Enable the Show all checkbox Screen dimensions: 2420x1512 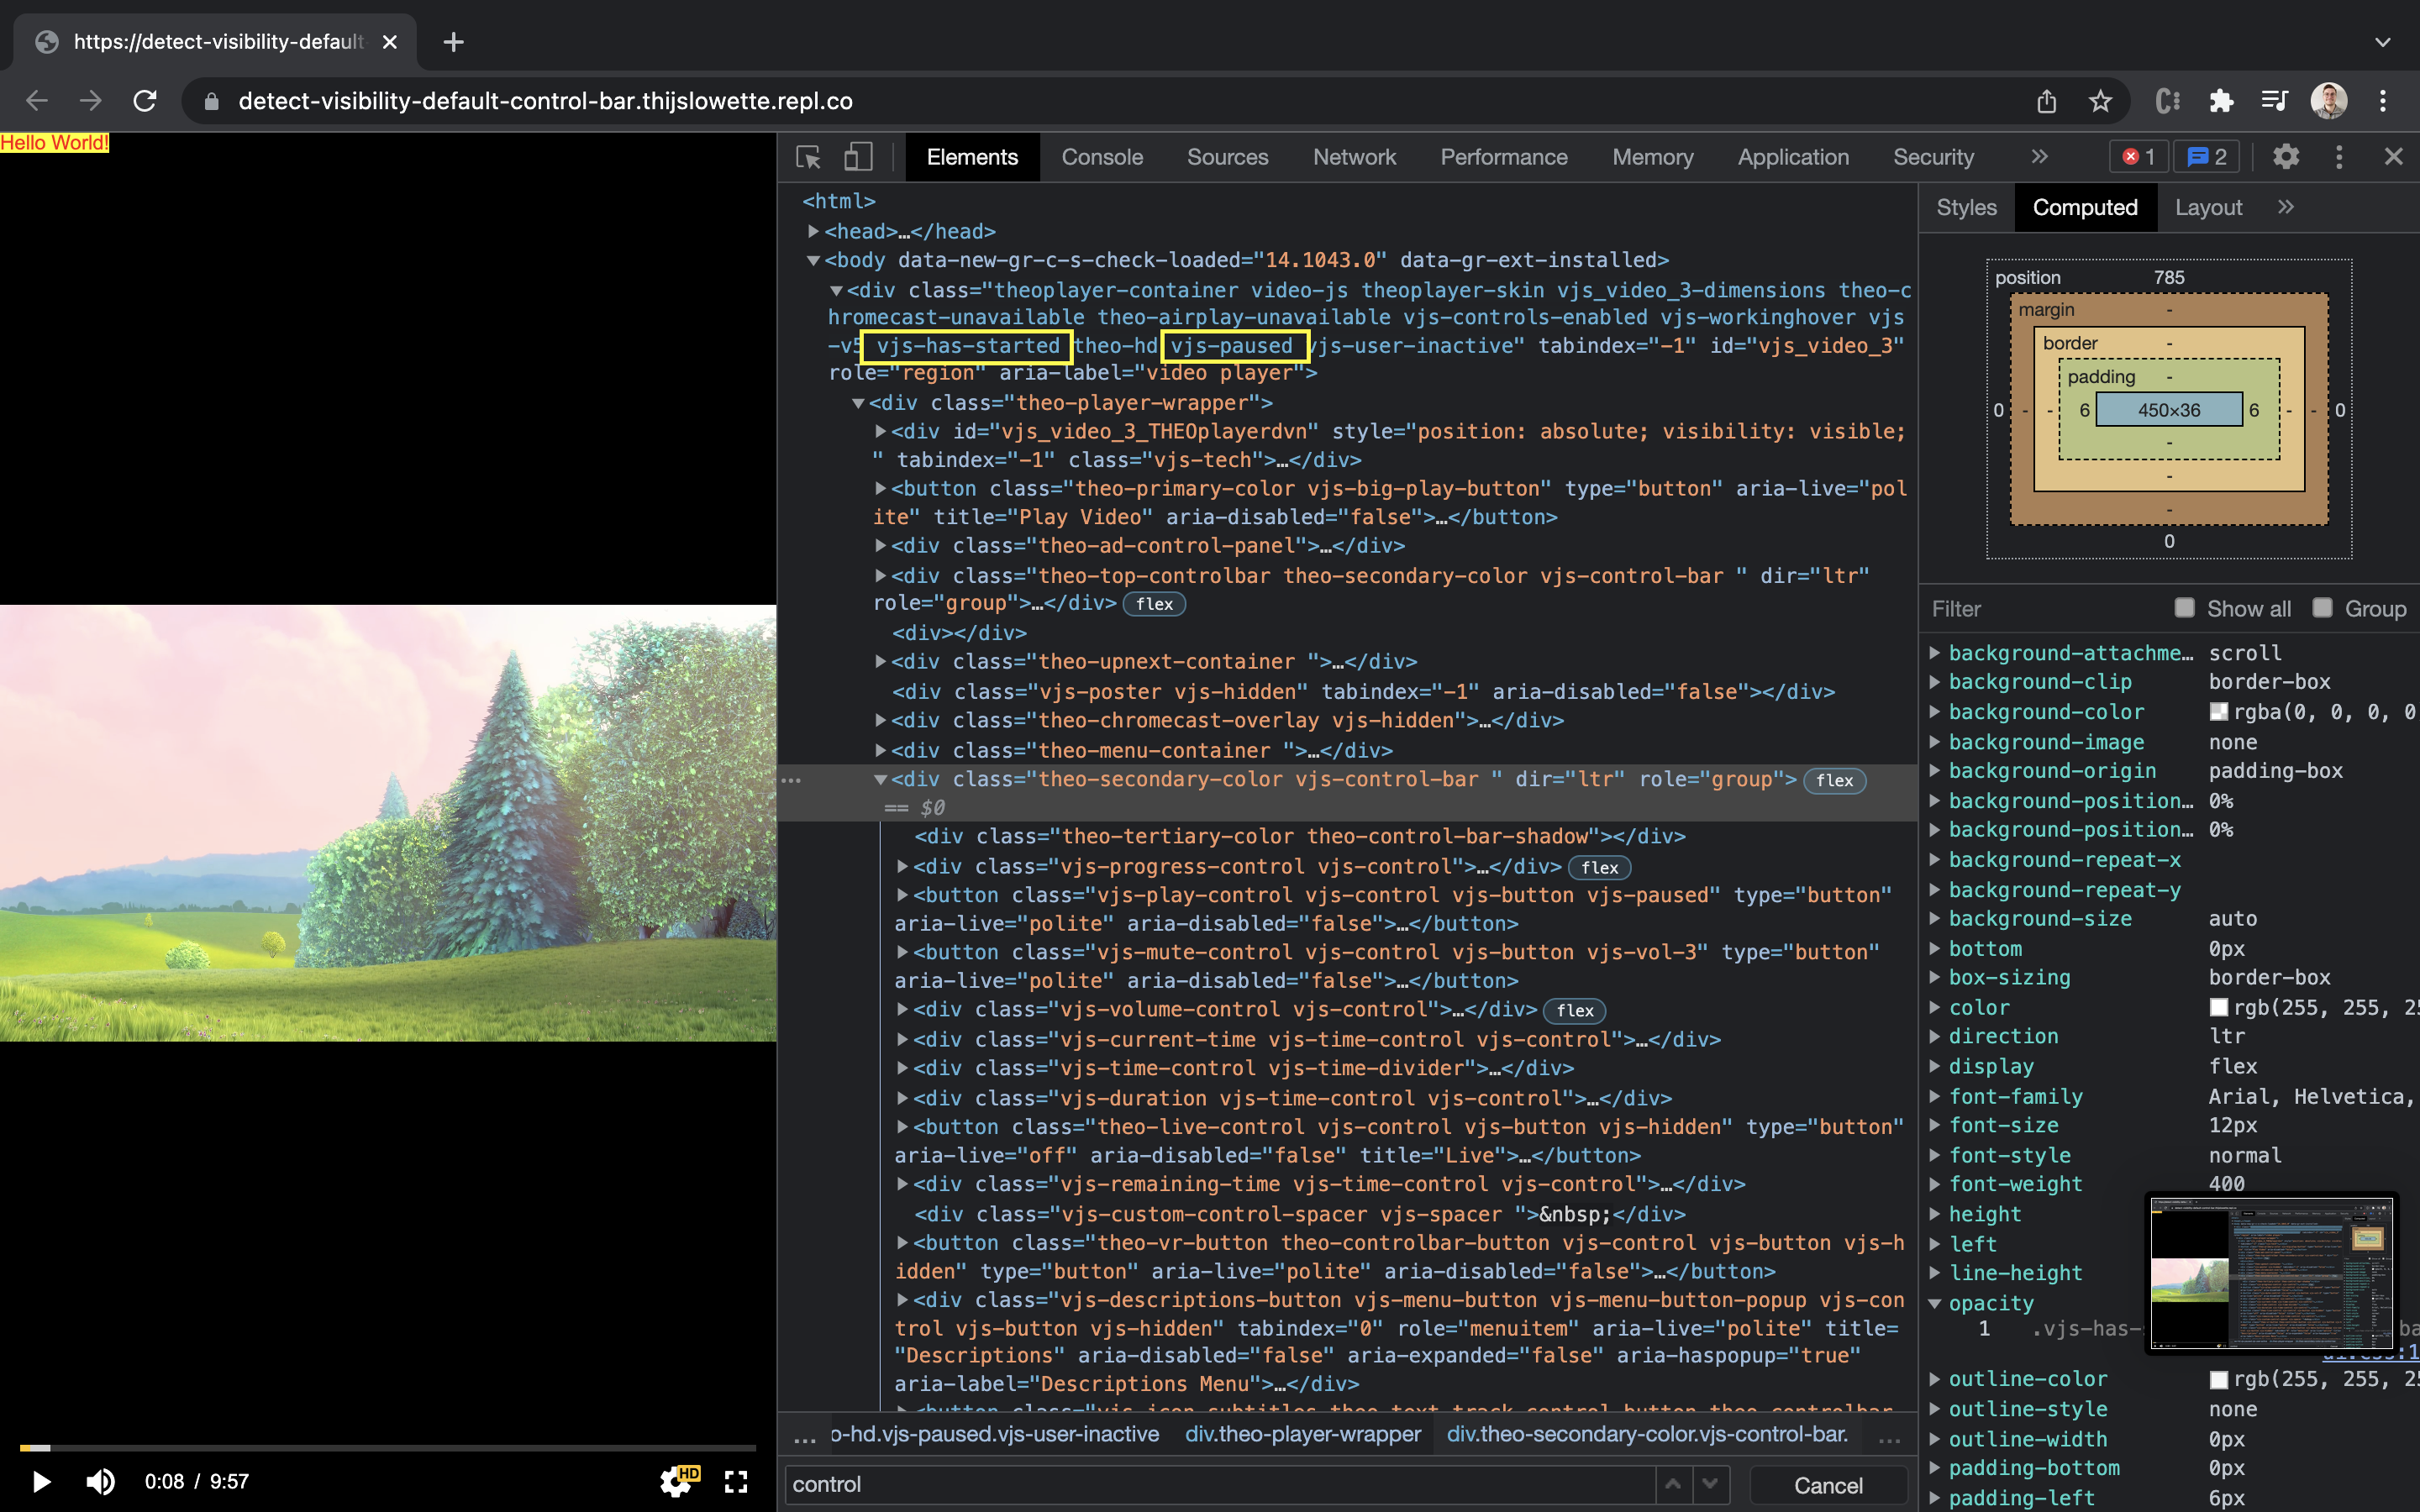click(2184, 608)
